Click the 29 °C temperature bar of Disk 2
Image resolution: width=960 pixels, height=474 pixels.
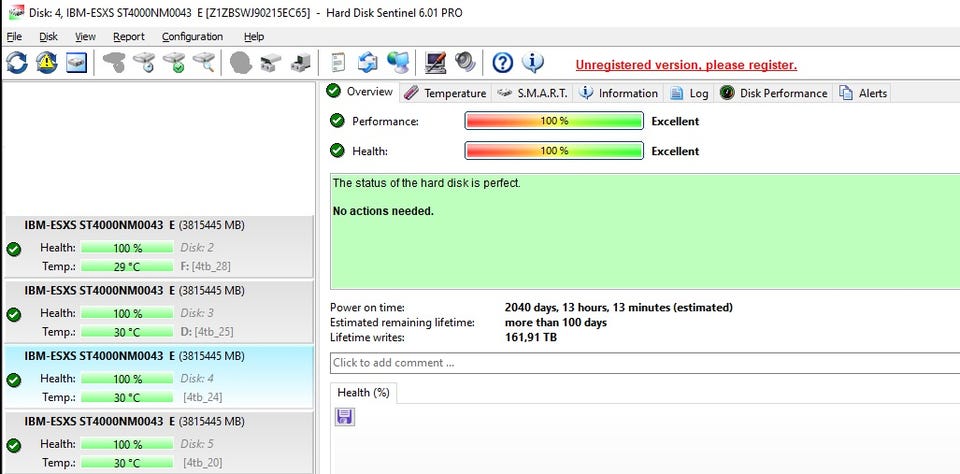(127, 266)
